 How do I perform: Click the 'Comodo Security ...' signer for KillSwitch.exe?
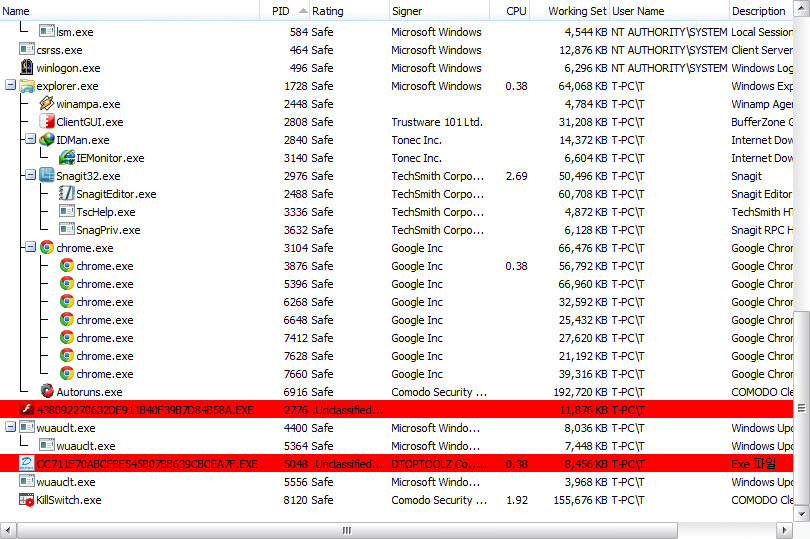[x=439, y=500]
